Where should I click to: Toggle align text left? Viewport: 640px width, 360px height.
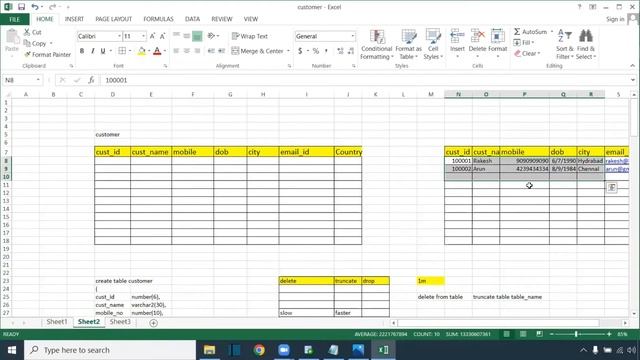click(176, 51)
